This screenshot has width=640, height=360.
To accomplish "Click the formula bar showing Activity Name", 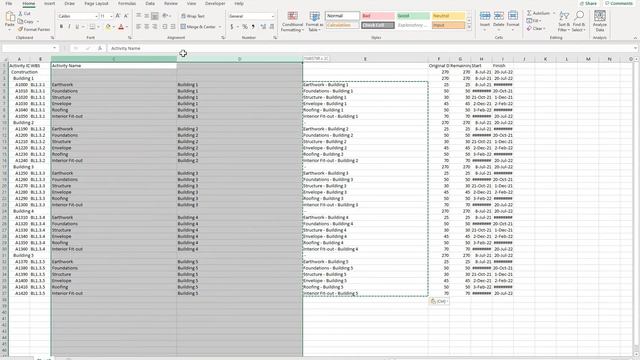I will point(372,48).
